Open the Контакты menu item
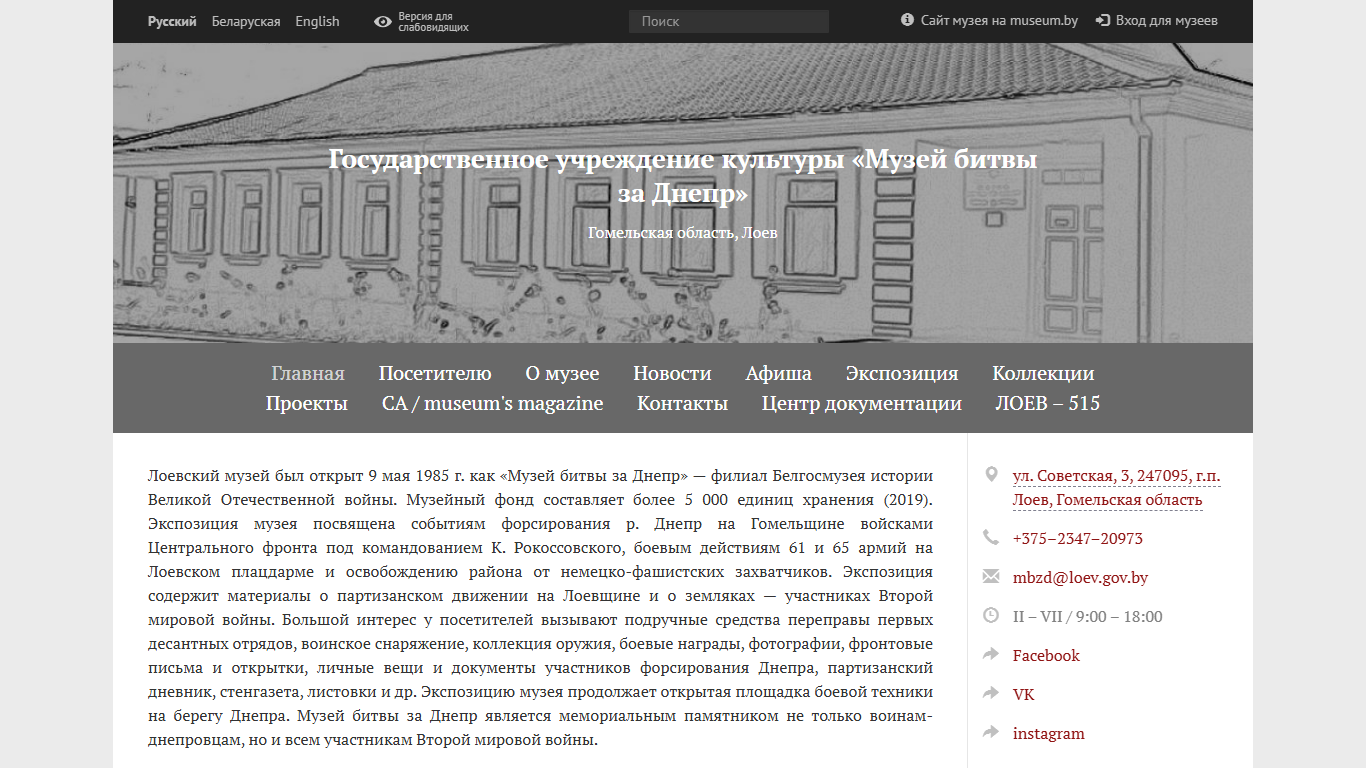This screenshot has height=768, width=1366. (682, 404)
